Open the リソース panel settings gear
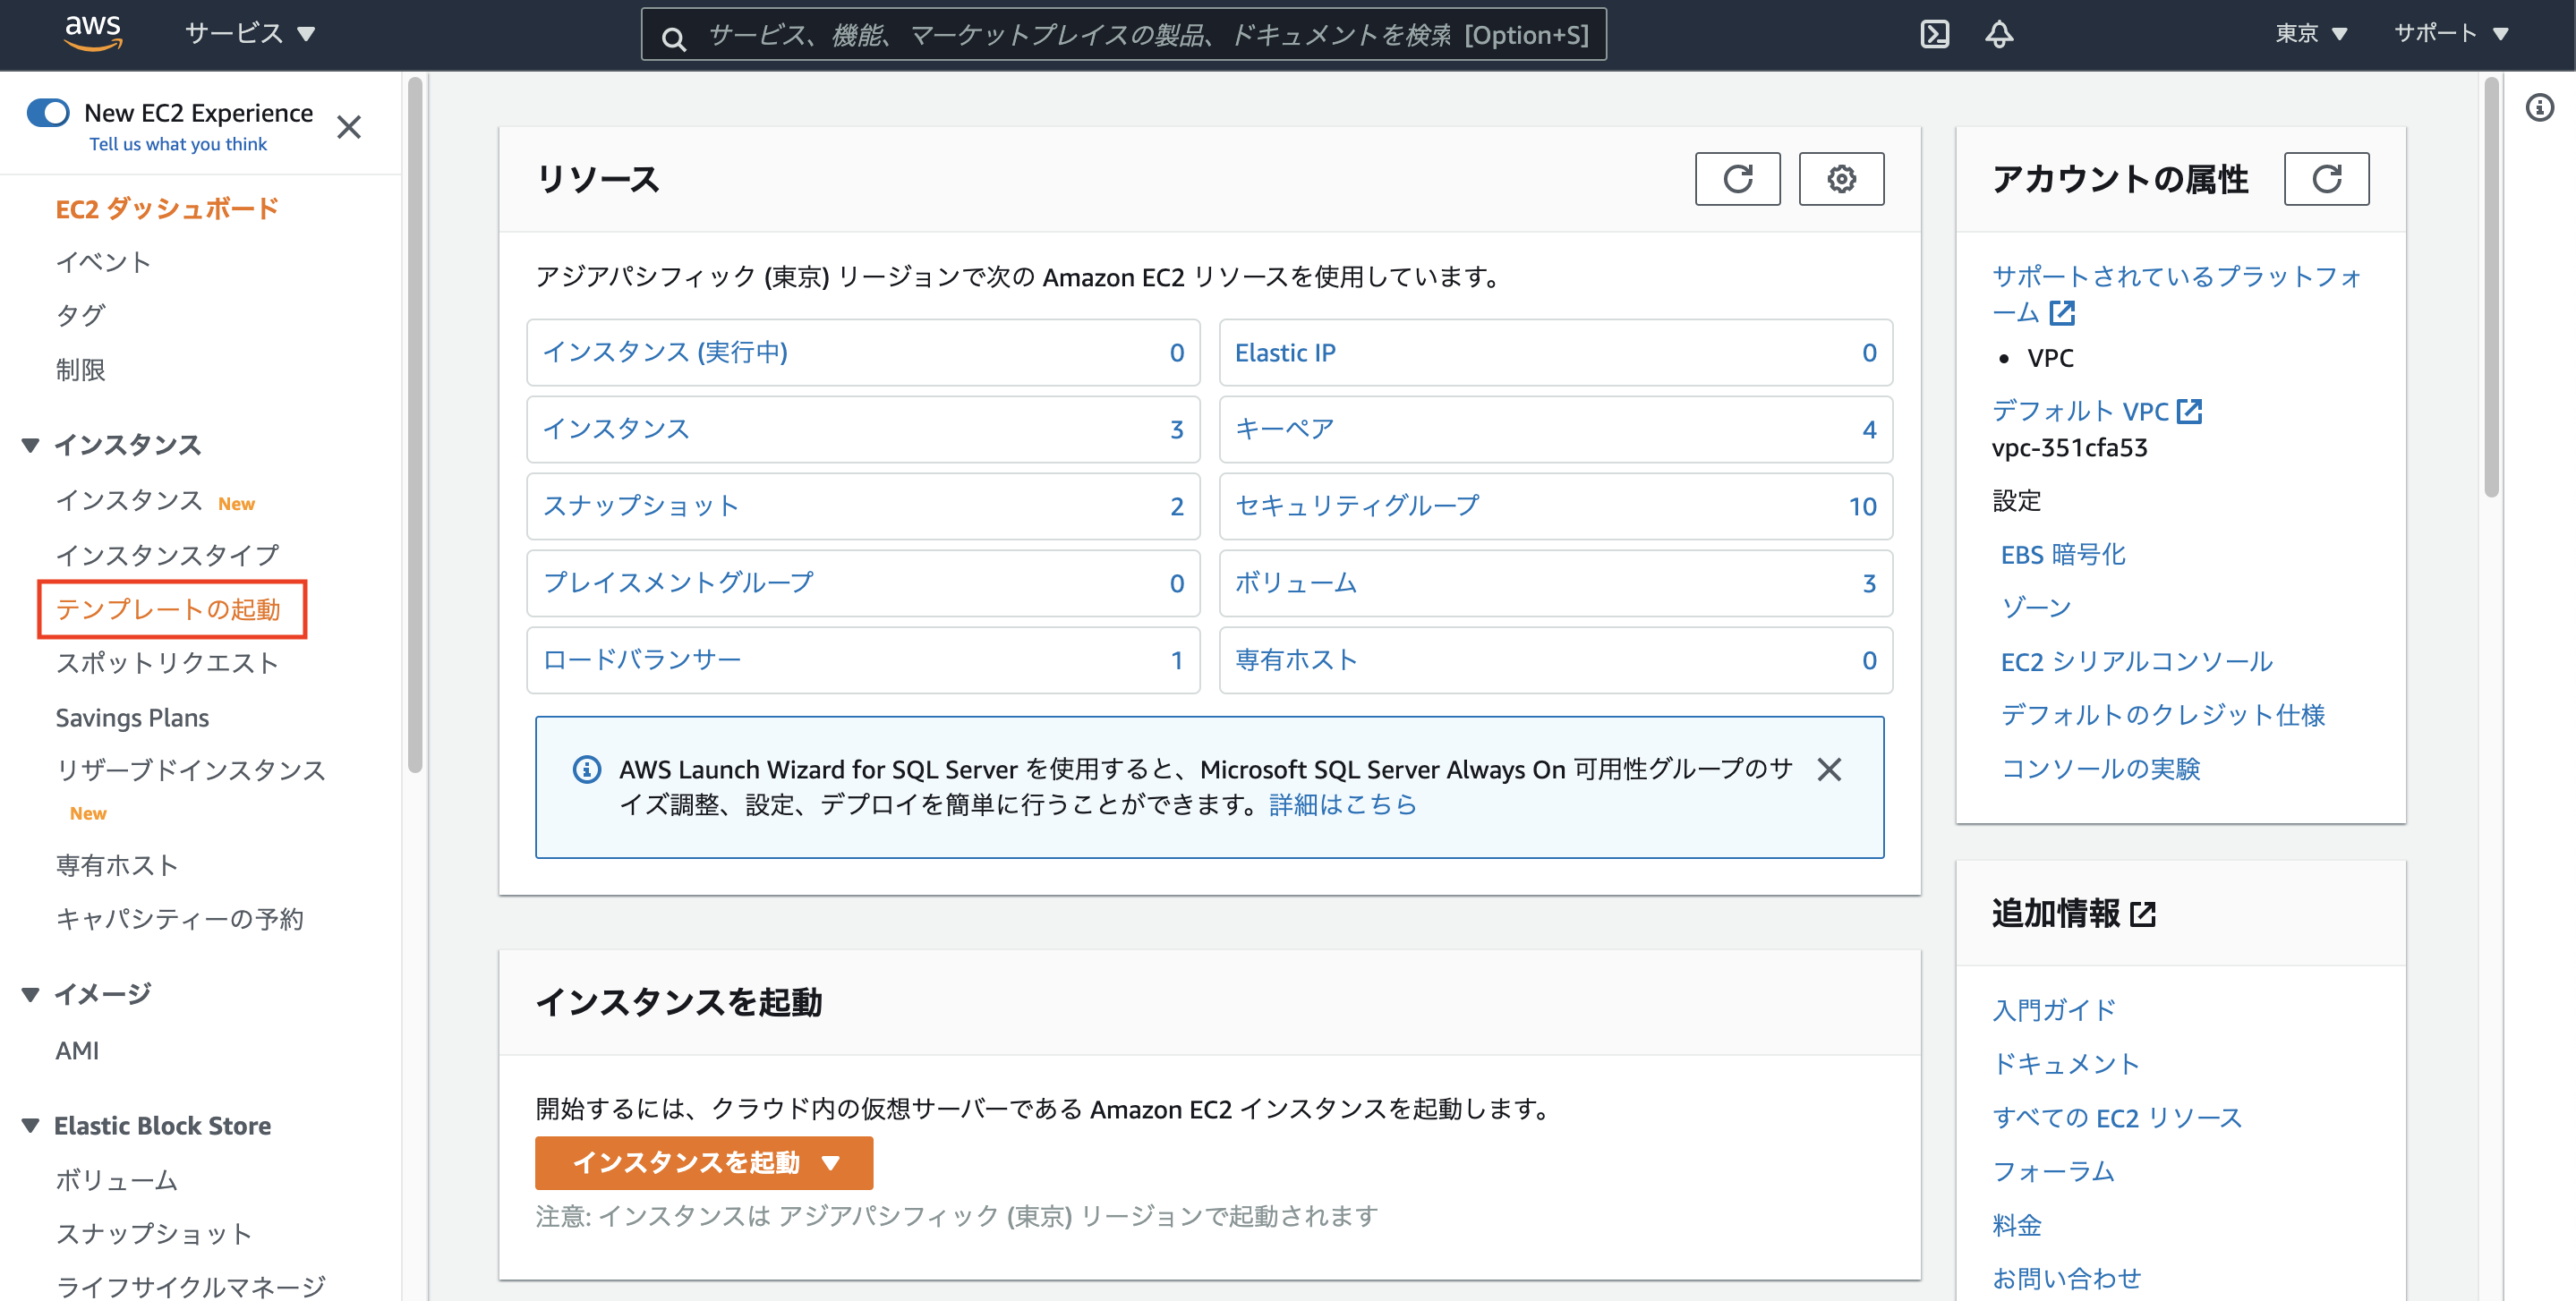The image size is (2576, 1301). [1841, 178]
